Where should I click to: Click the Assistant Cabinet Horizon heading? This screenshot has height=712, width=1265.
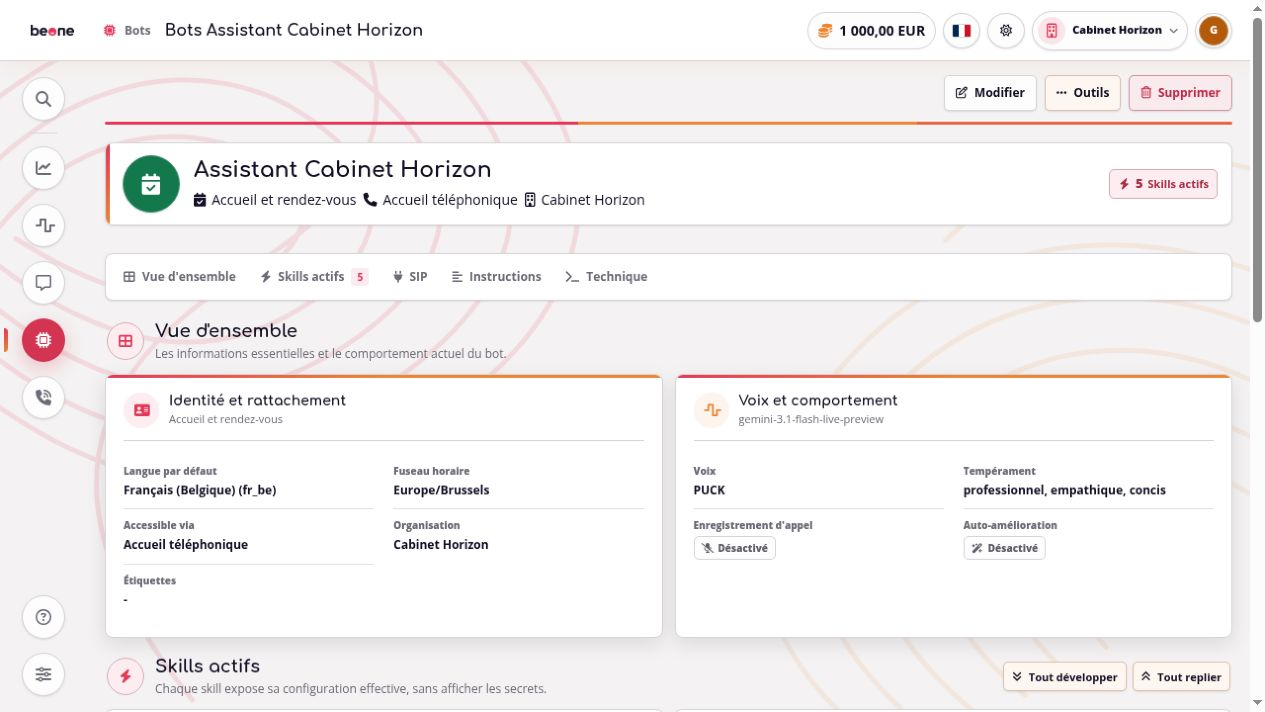(x=342, y=169)
